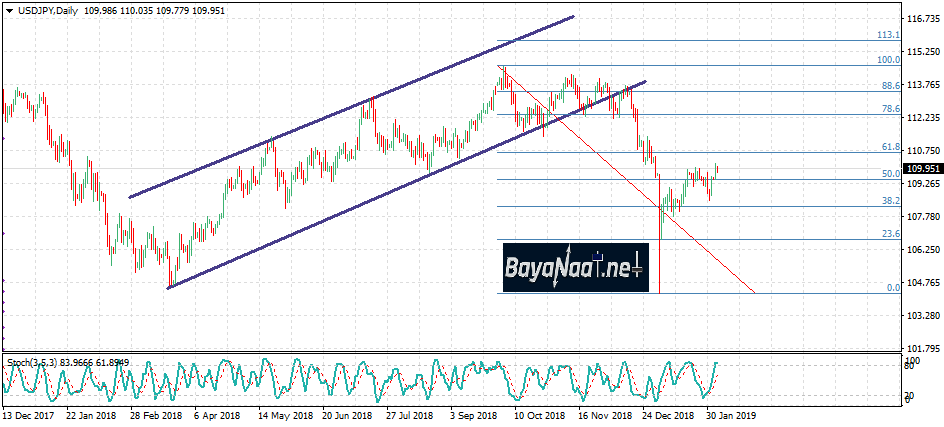The height and width of the screenshot is (427, 944).
Task: Click the 113.1 Fibonacci extension label
Action: tap(888, 35)
